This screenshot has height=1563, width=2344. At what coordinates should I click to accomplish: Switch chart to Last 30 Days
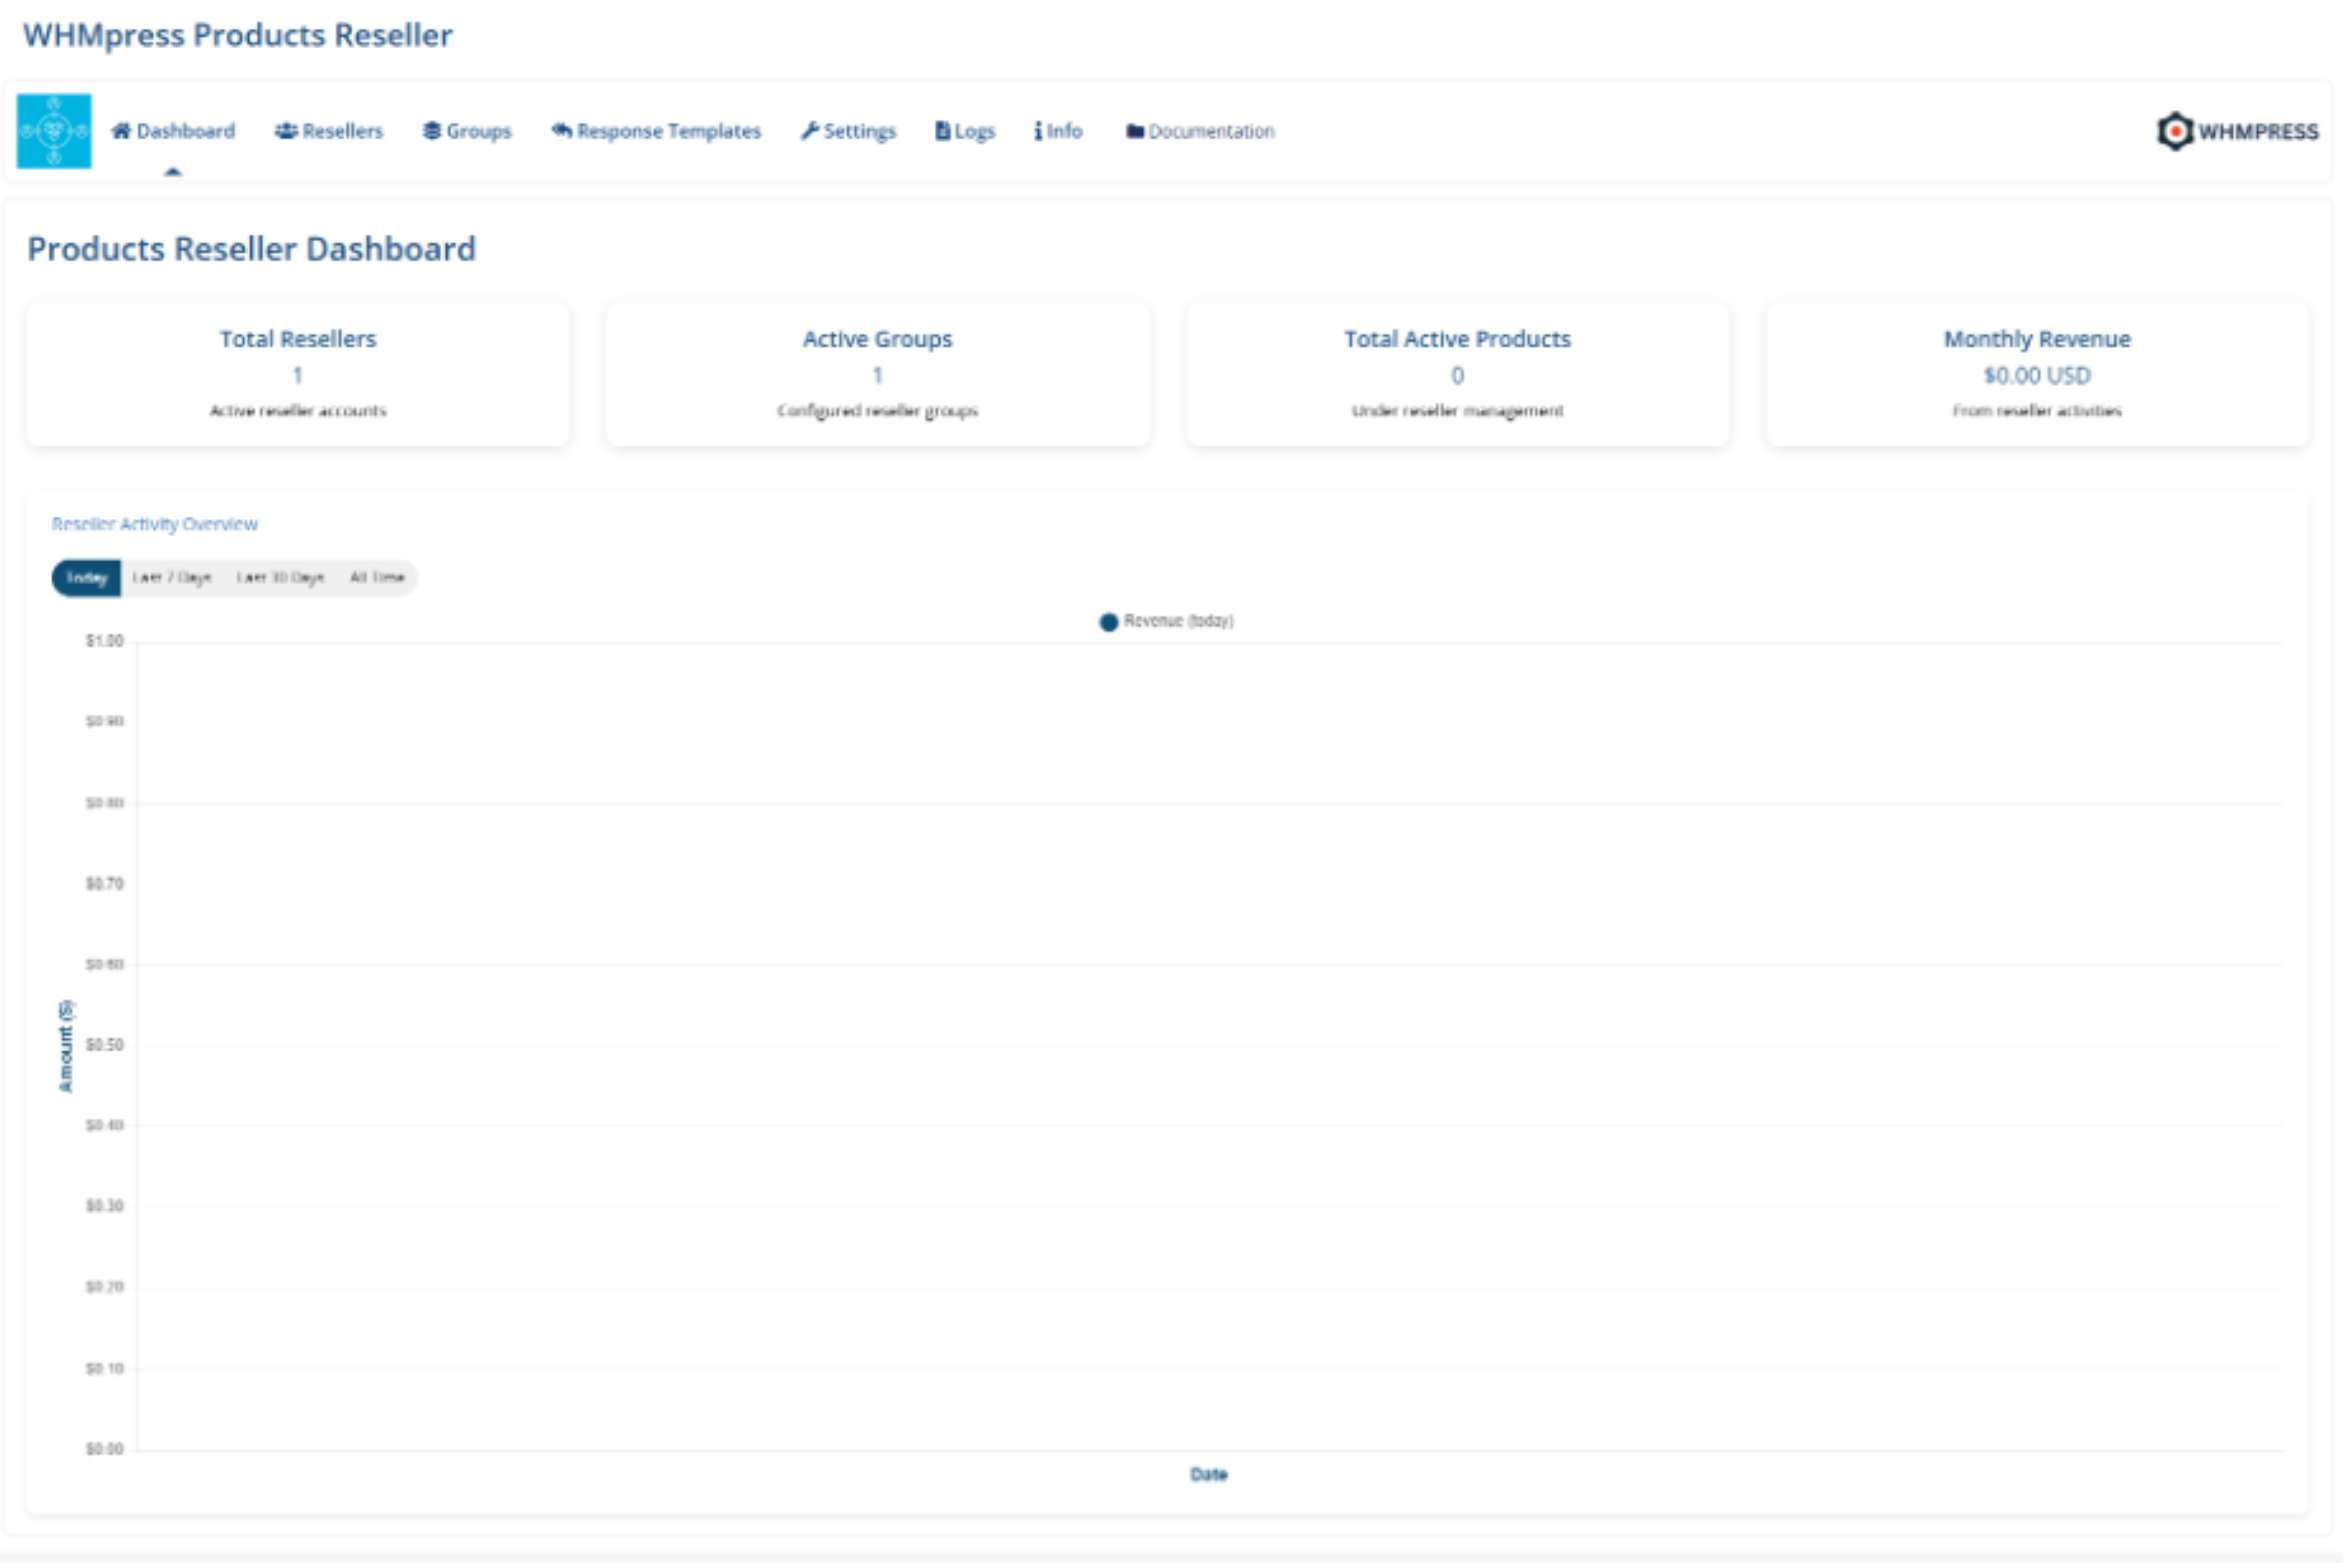280,578
